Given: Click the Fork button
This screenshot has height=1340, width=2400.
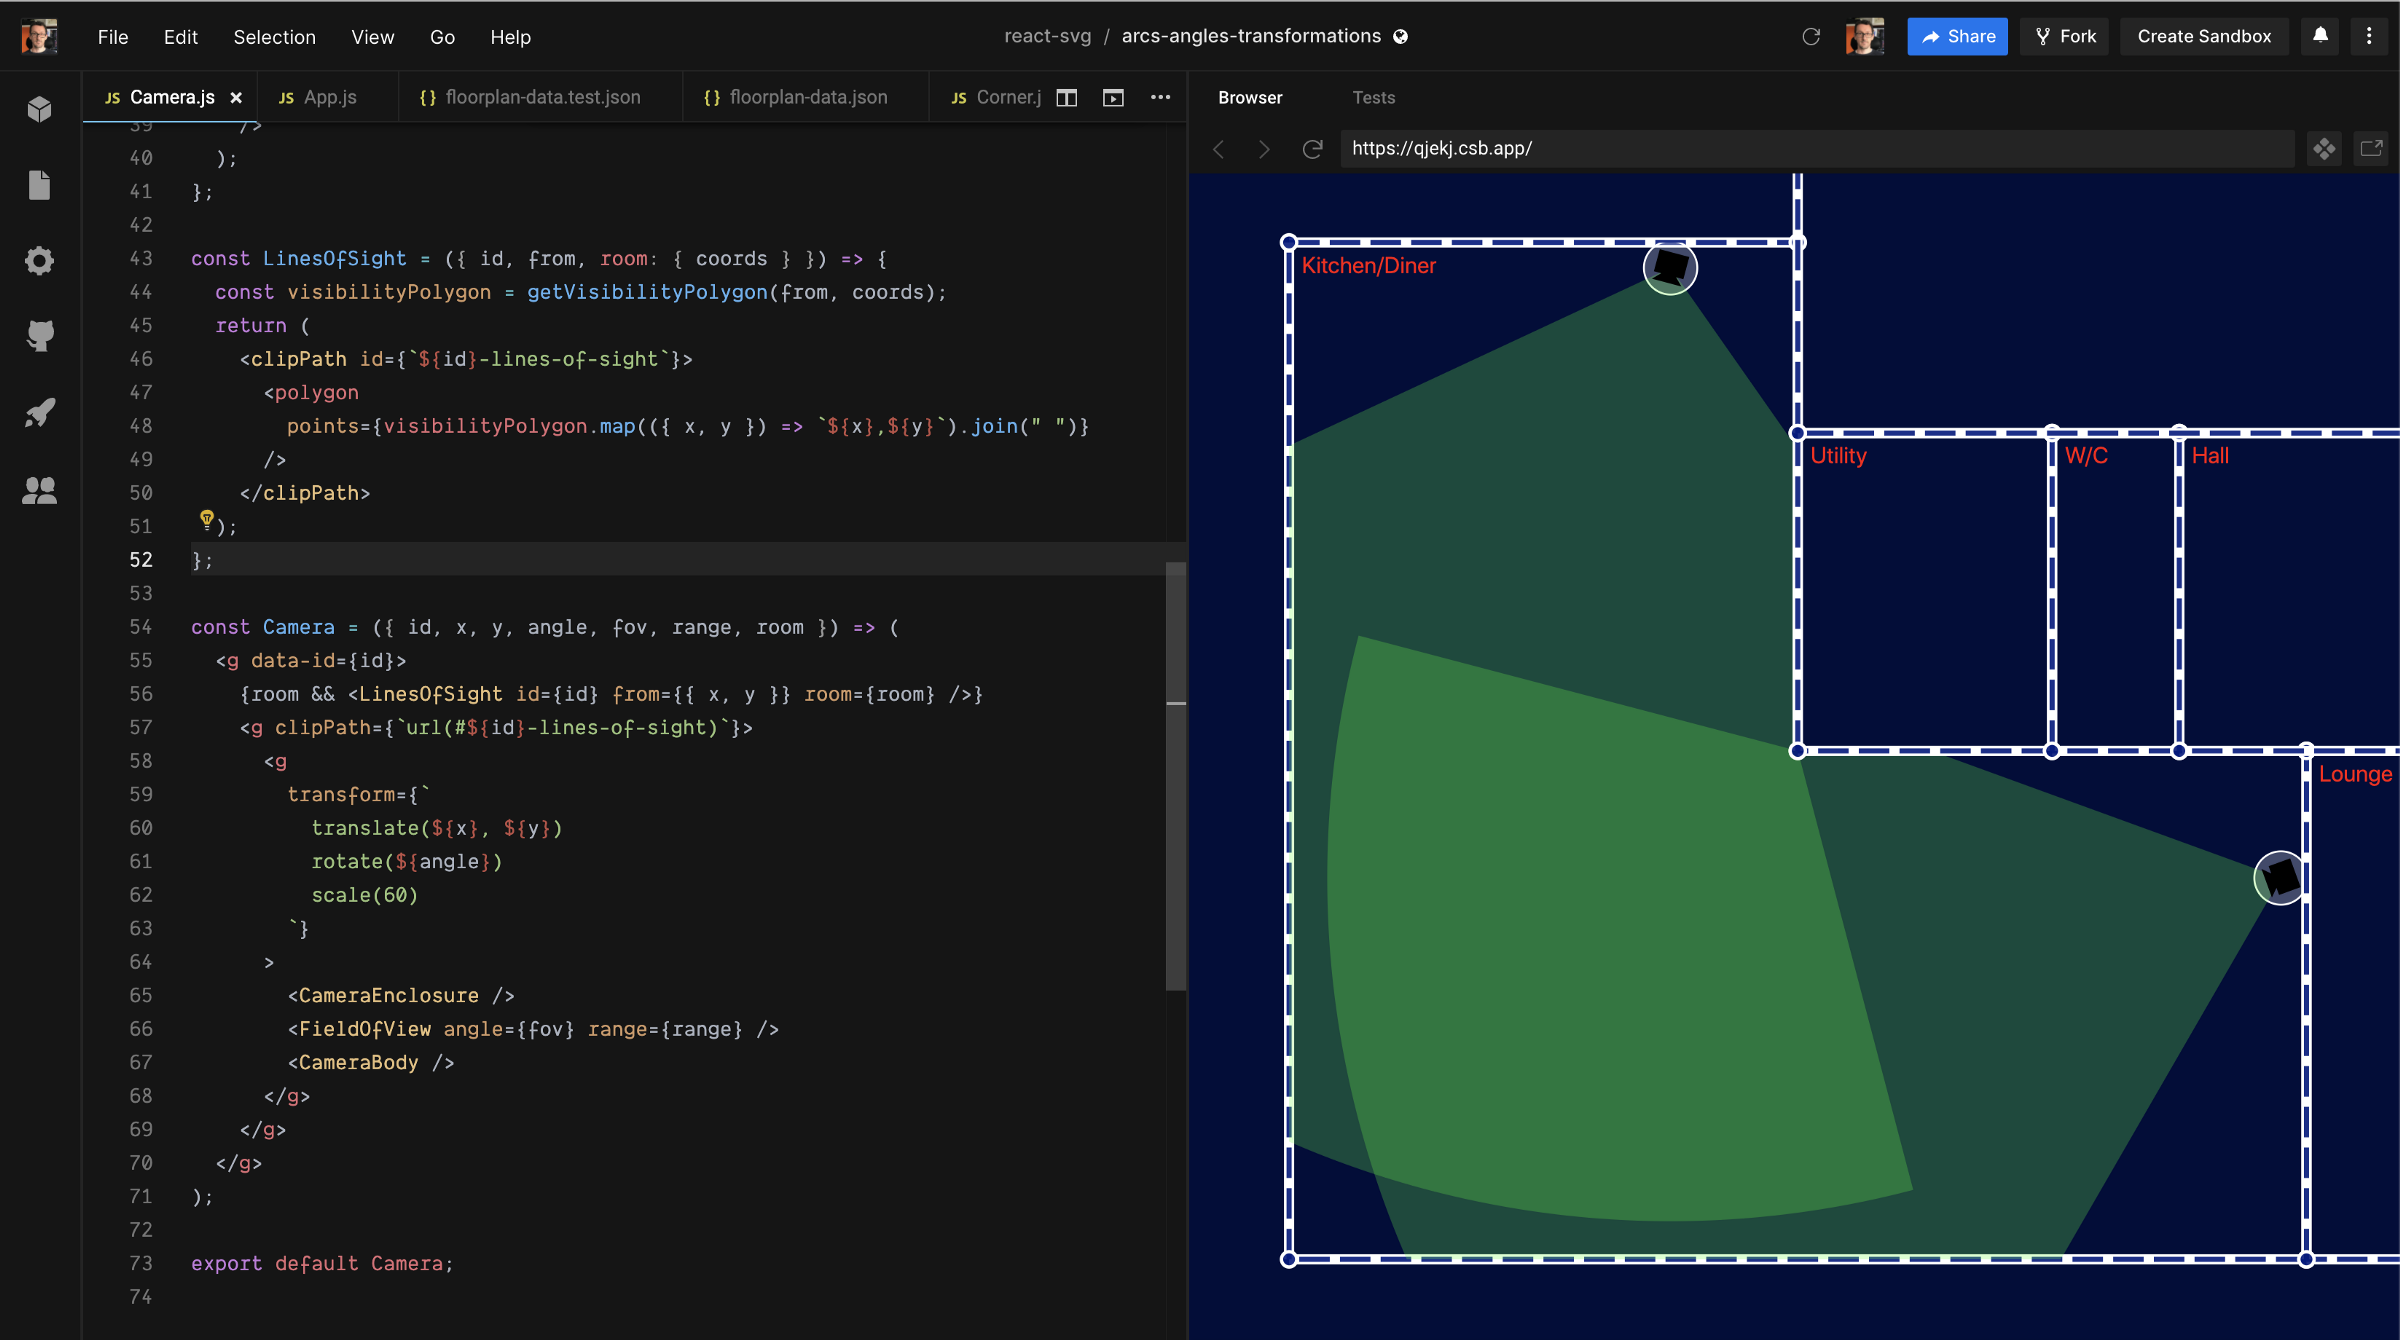Looking at the screenshot, I should (x=2065, y=36).
